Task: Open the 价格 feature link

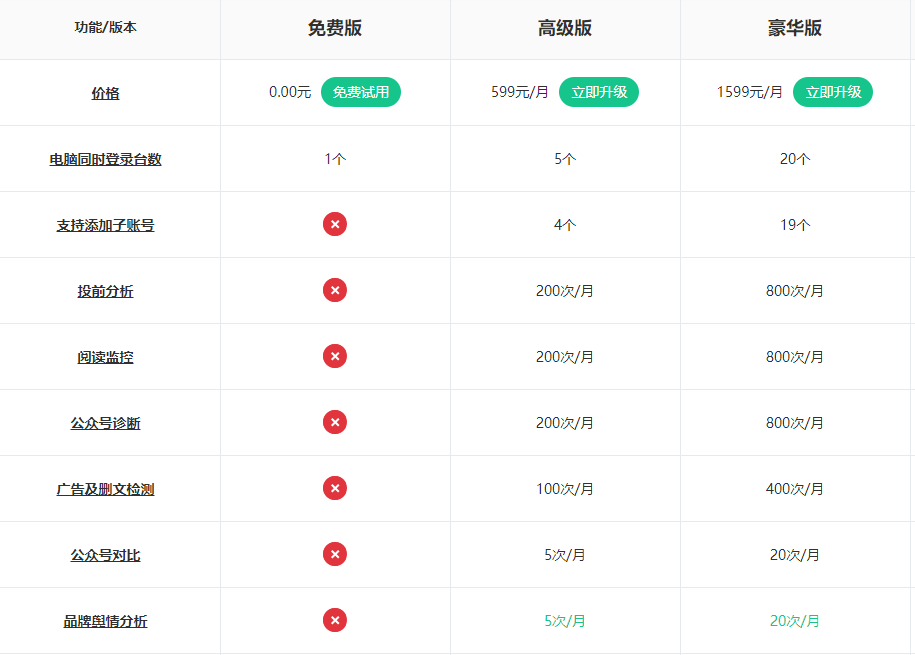Action: point(106,93)
